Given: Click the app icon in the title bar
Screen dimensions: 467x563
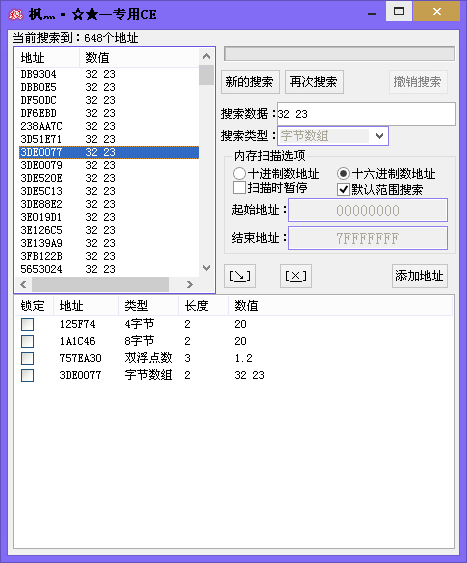Looking at the screenshot, I should tap(16, 14).
